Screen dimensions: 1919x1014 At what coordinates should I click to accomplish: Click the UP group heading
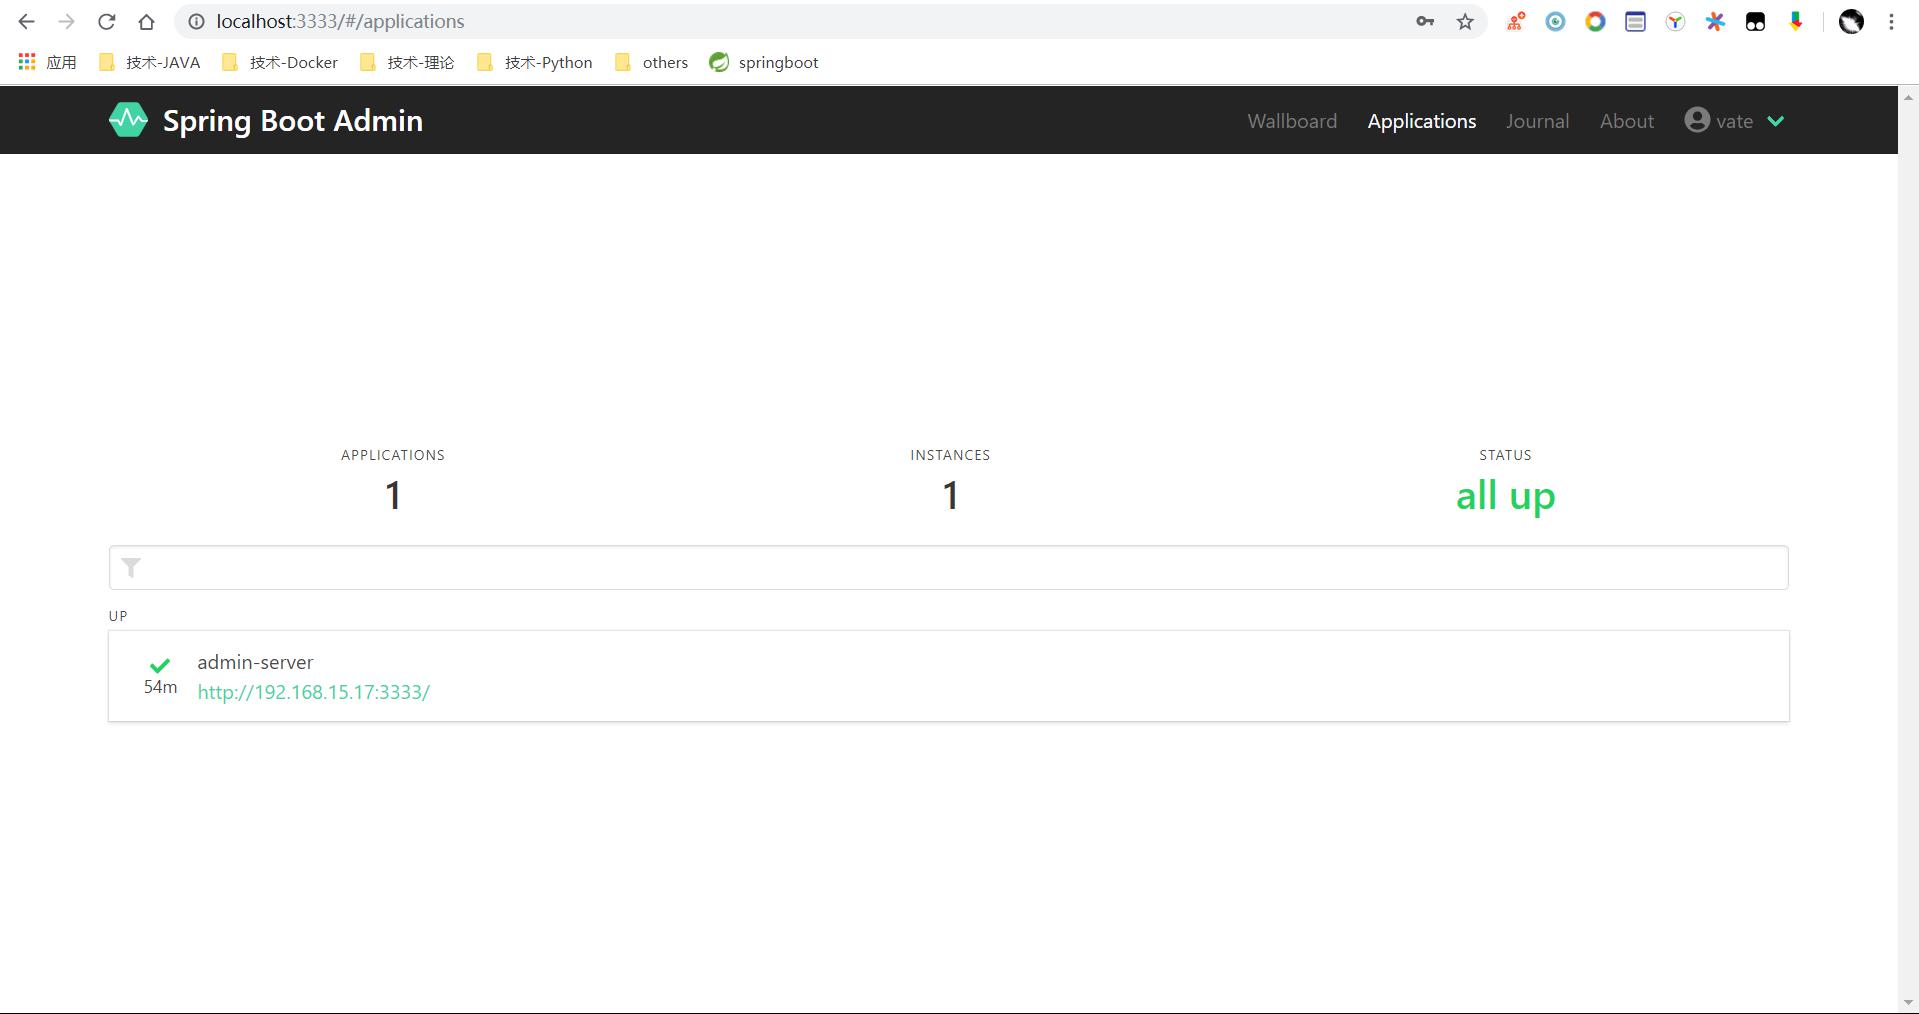pyautogui.click(x=118, y=616)
